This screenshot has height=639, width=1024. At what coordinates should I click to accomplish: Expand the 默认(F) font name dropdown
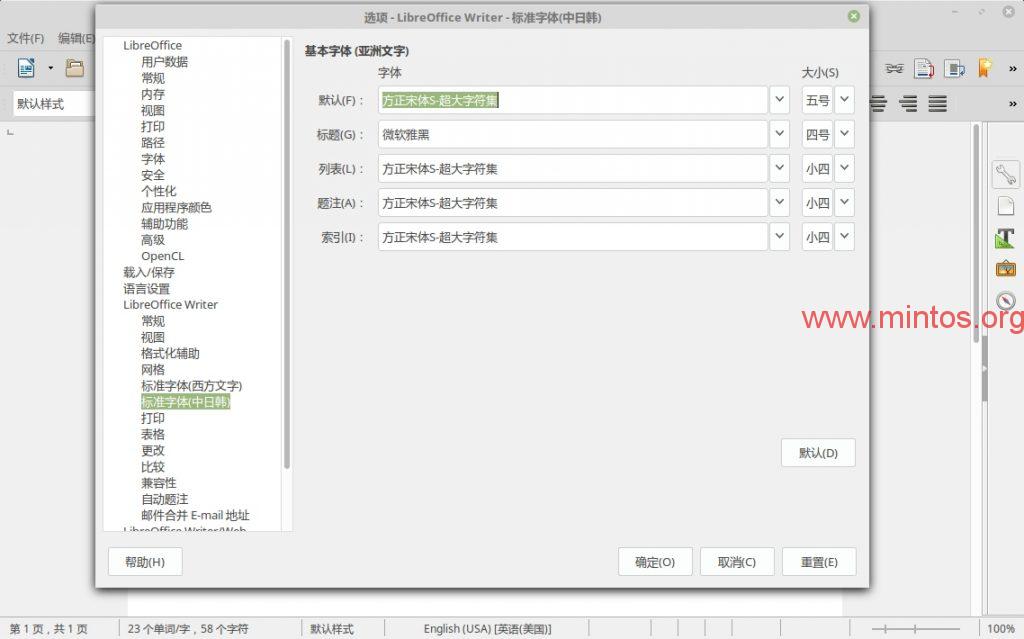click(x=780, y=100)
